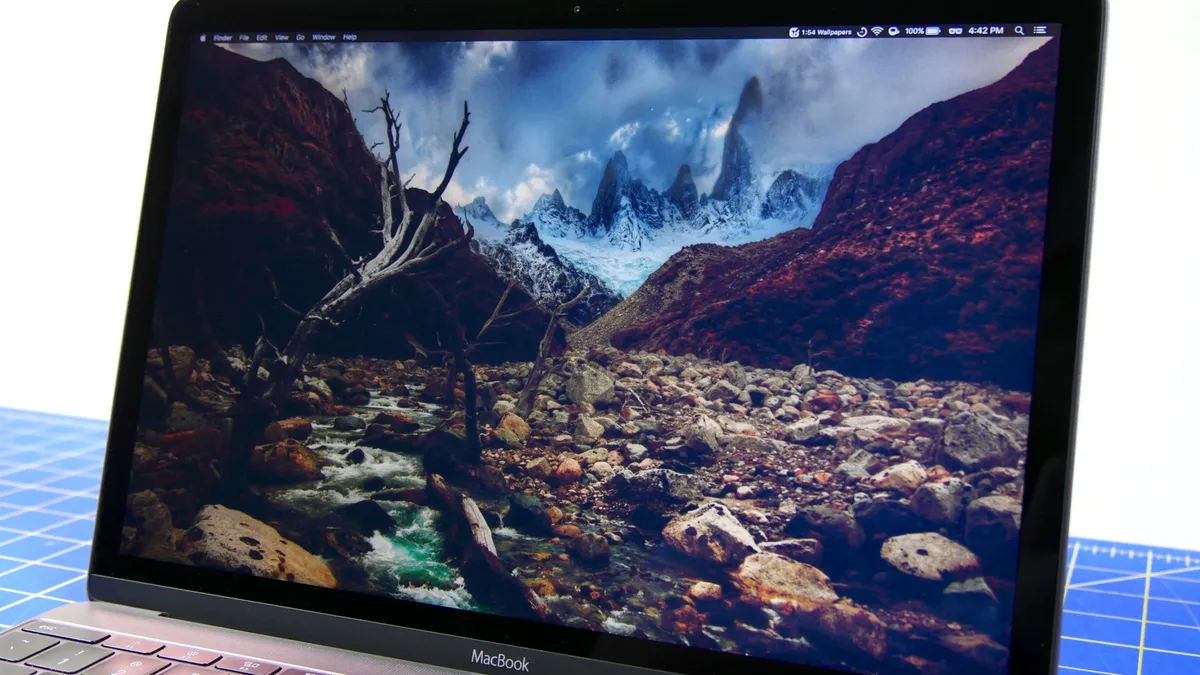Open the Help menu
Screen dimensions: 1200x675
pos(349,38)
